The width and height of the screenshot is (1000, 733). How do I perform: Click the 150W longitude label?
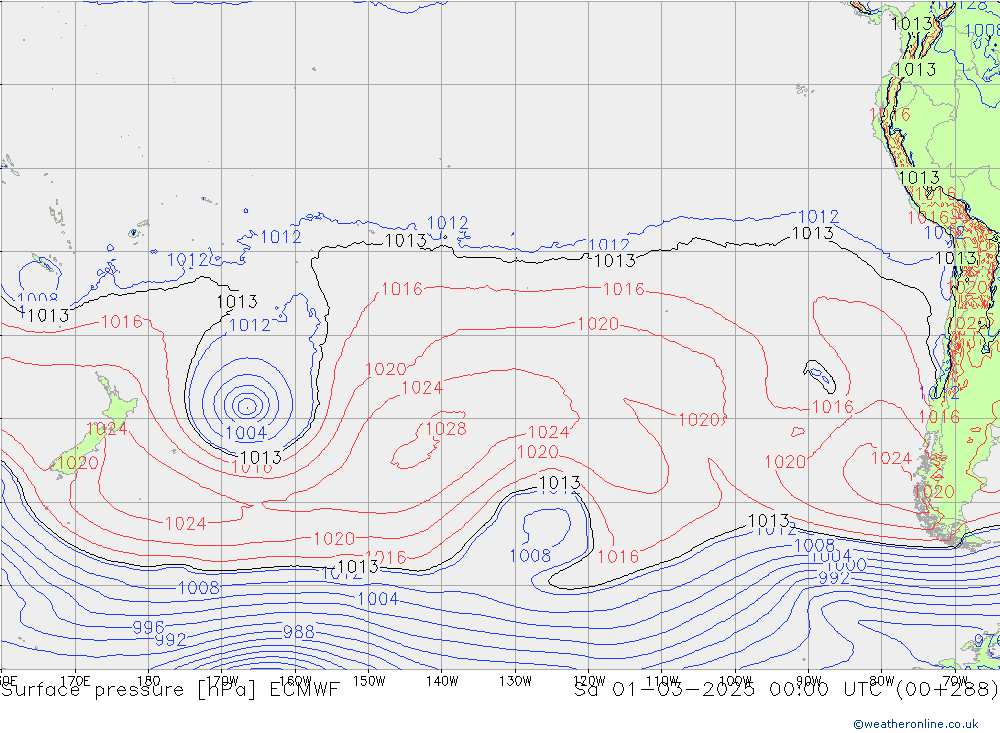coord(369,681)
